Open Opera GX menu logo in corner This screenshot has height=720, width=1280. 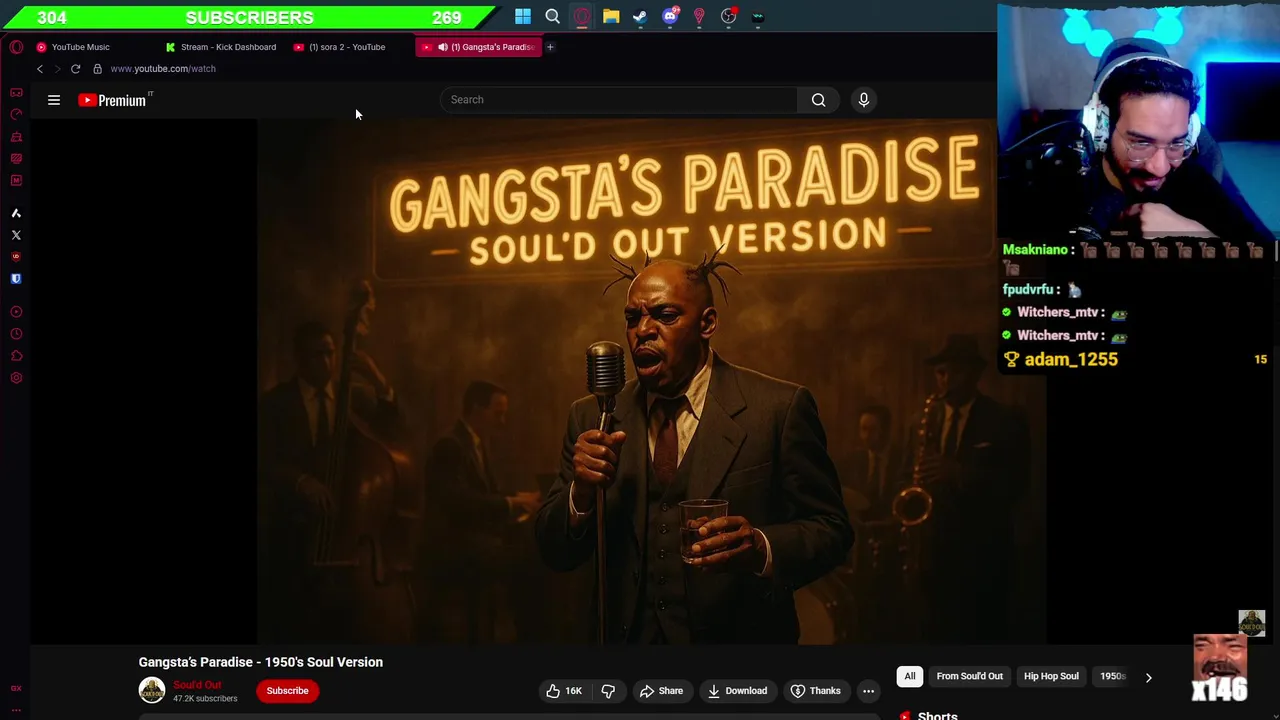[x=16, y=47]
